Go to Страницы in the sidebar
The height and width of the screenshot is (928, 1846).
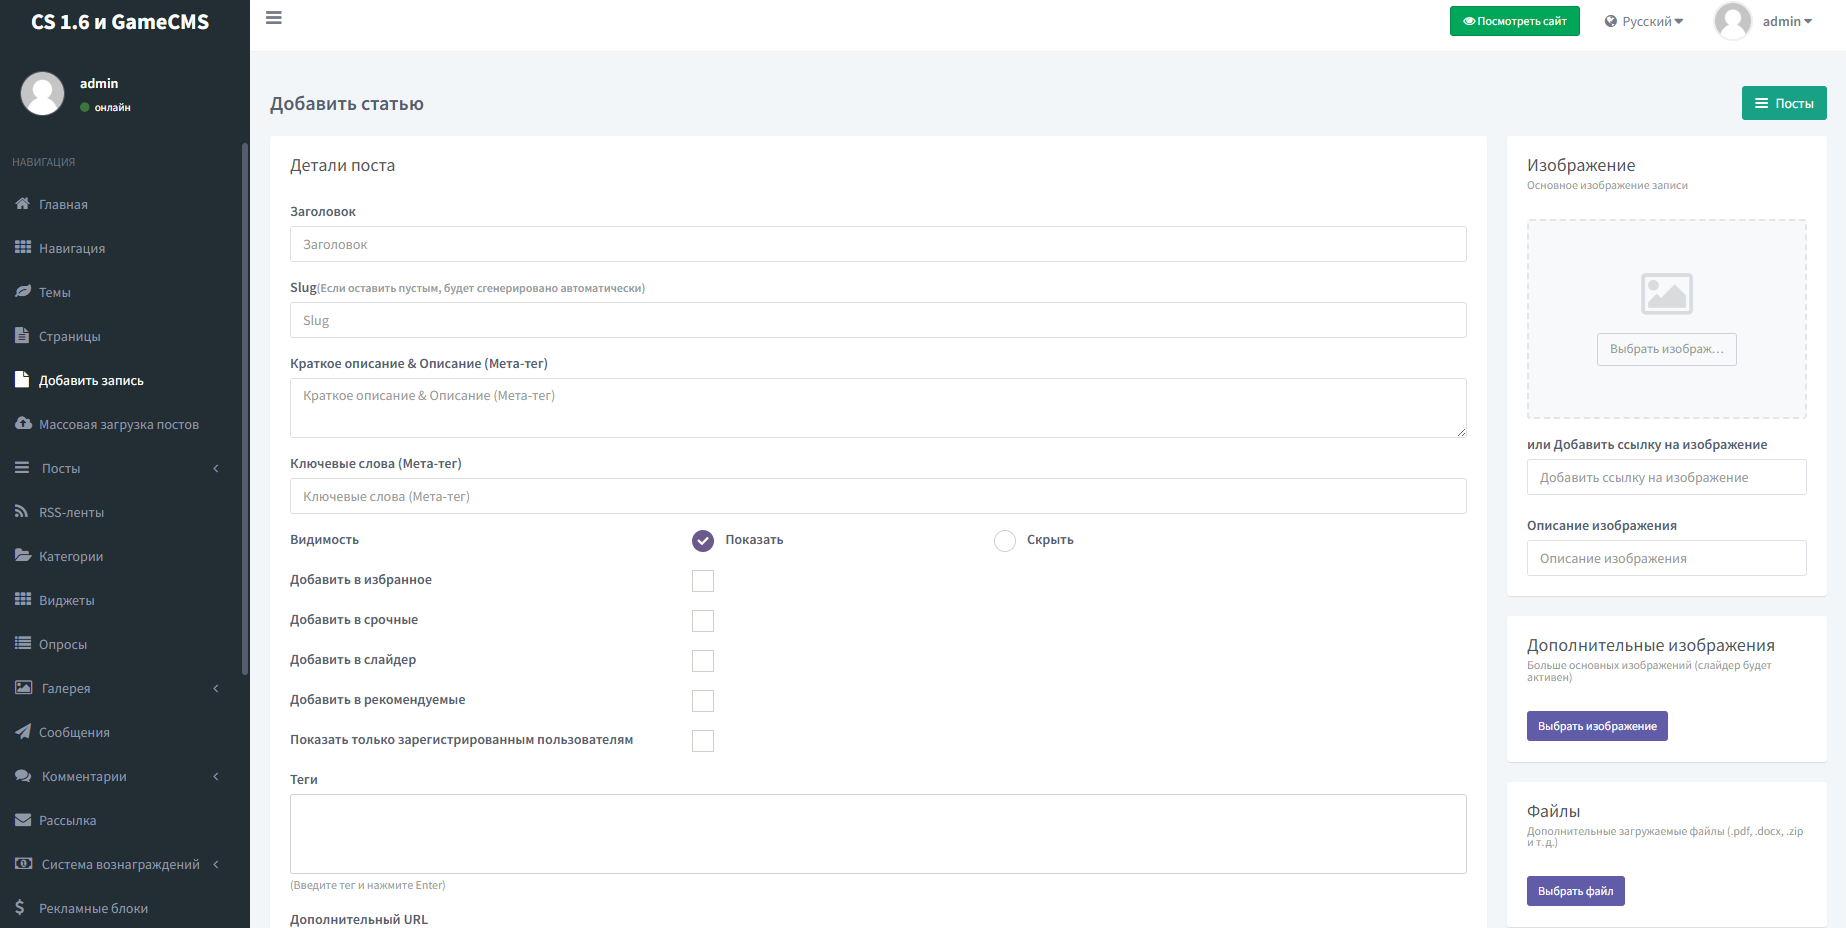(69, 336)
